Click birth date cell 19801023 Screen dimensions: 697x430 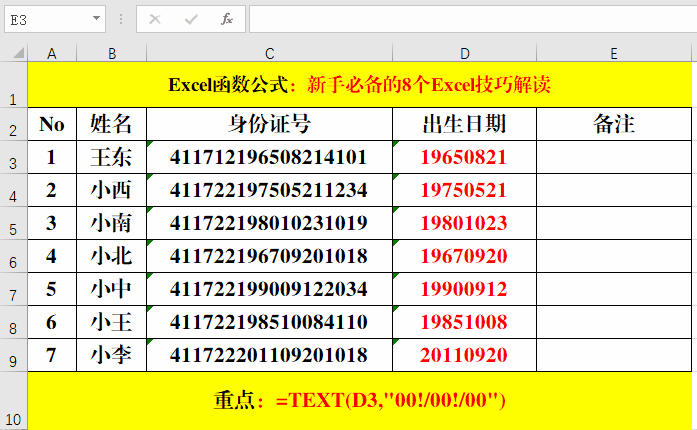coord(464,223)
